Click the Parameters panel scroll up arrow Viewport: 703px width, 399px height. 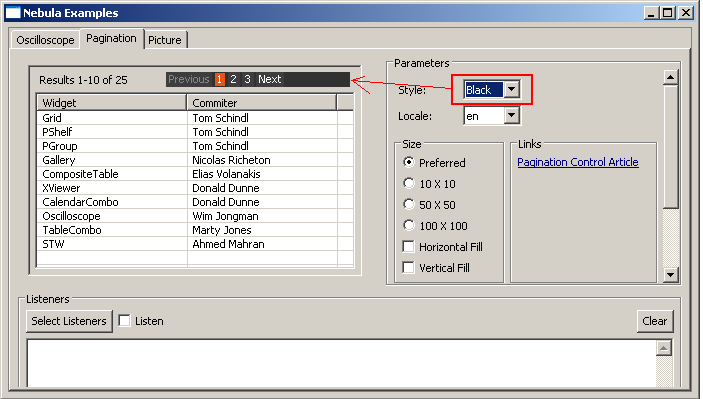point(670,78)
